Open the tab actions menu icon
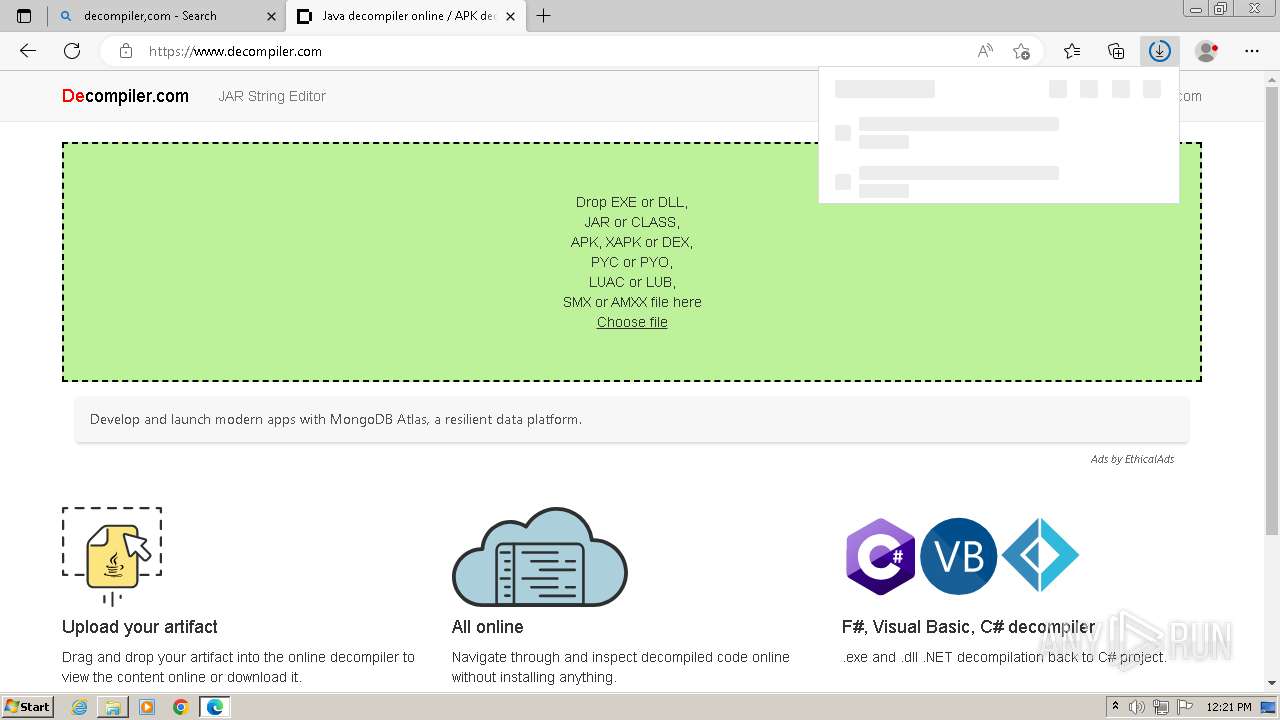1280x720 pixels. pos(24,16)
